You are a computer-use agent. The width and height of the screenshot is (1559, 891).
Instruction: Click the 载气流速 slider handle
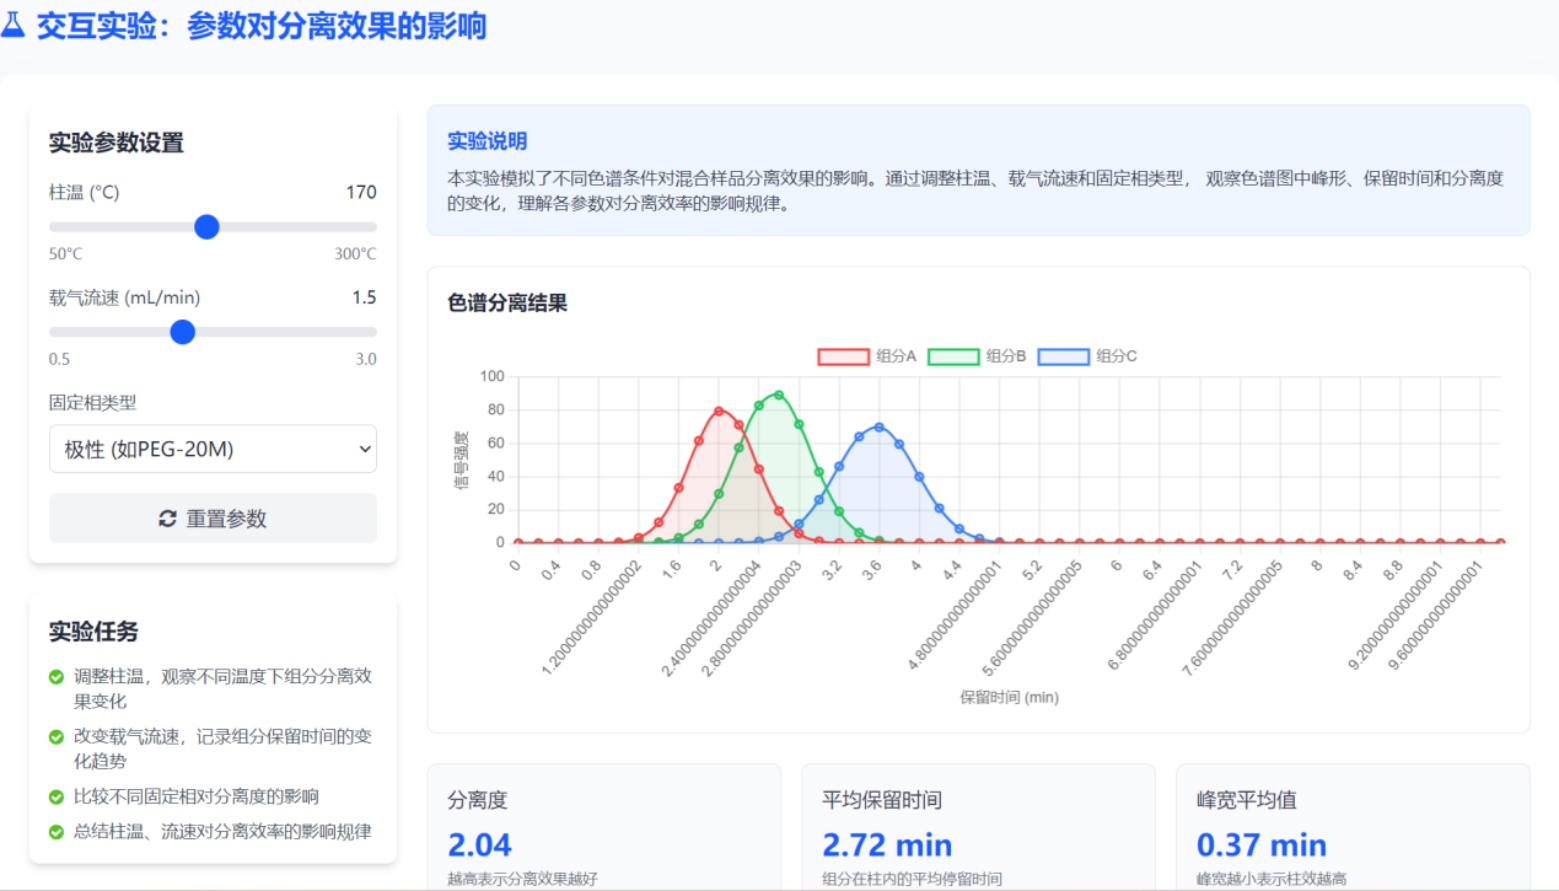tap(182, 332)
